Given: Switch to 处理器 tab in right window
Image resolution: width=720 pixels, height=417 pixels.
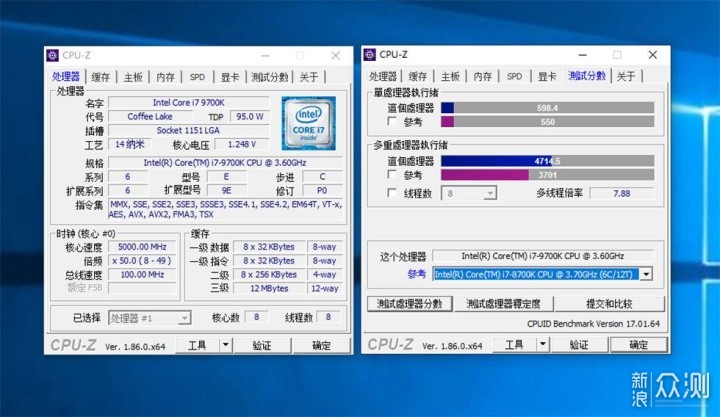Looking at the screenshot, I should [x=383, y=76].
